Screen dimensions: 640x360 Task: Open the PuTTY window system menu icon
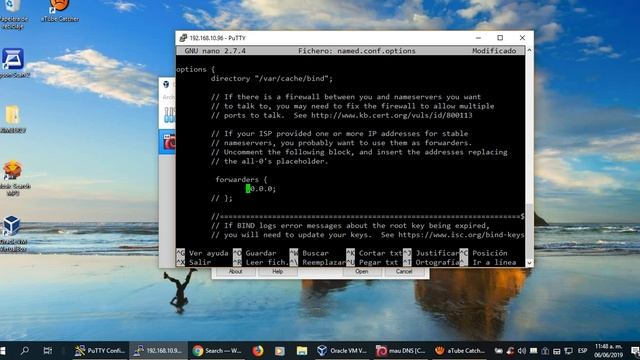coord(183,38)
